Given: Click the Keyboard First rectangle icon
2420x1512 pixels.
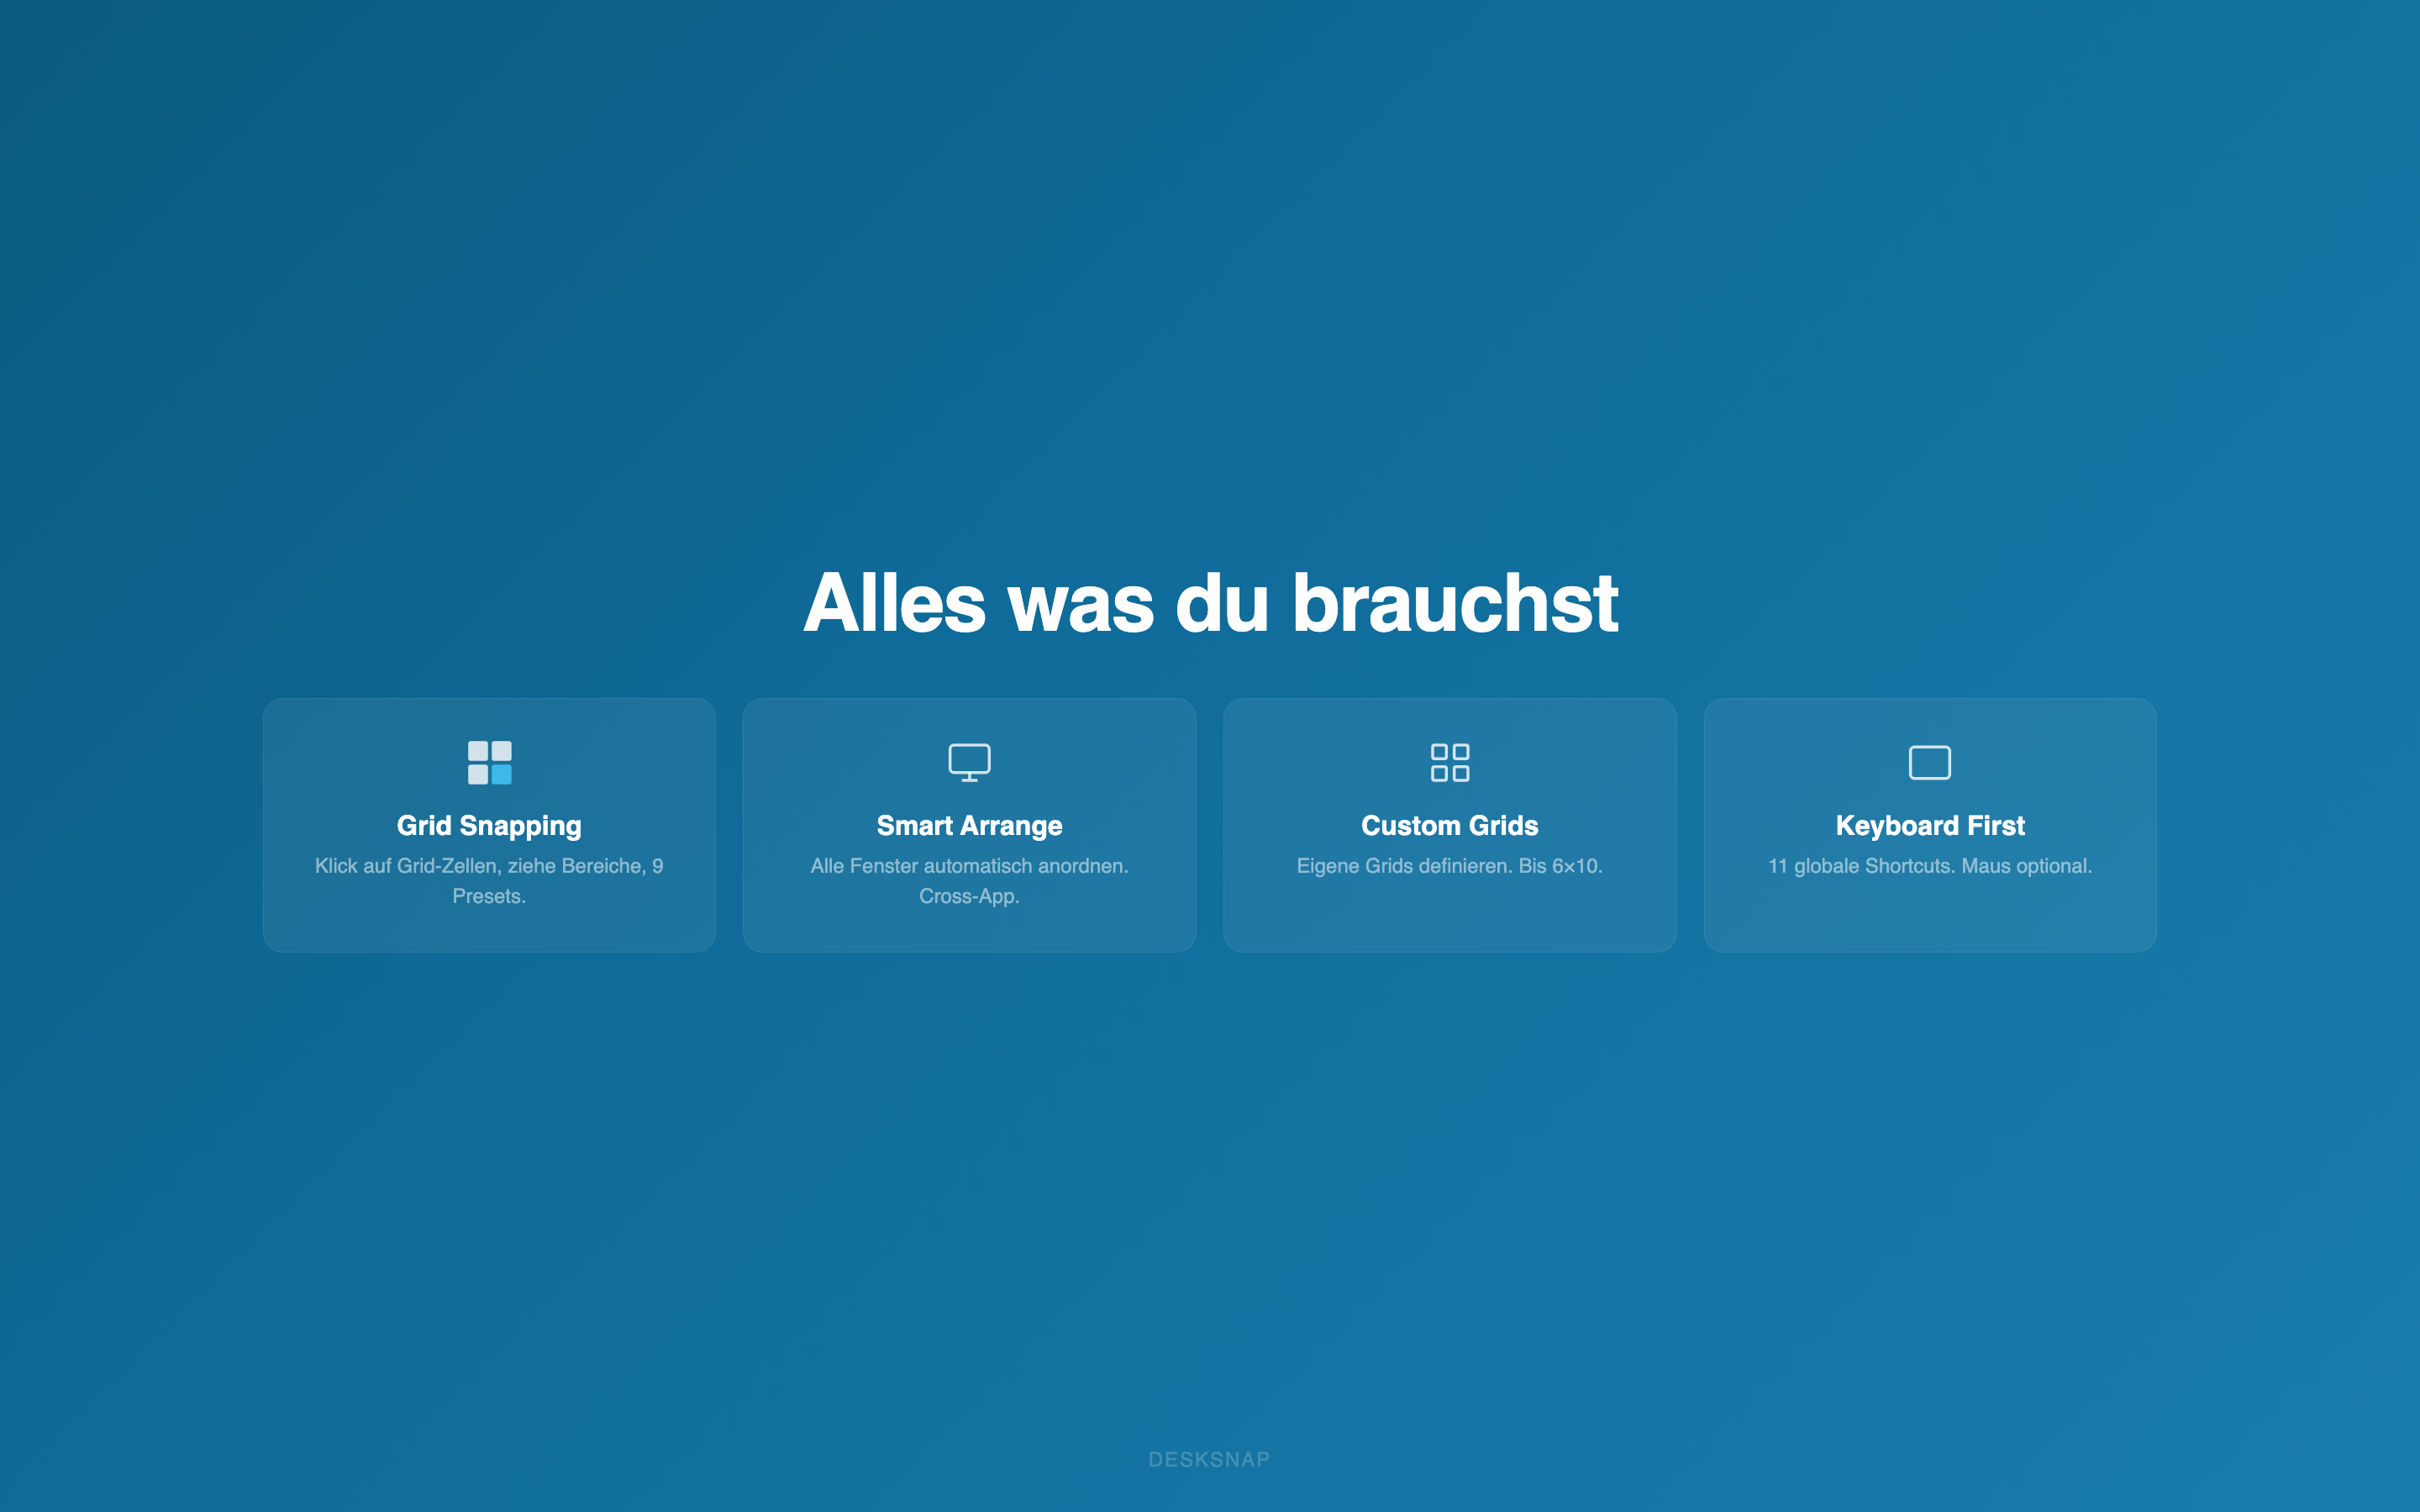Looking at the screenshot, I should [1930, 761].
